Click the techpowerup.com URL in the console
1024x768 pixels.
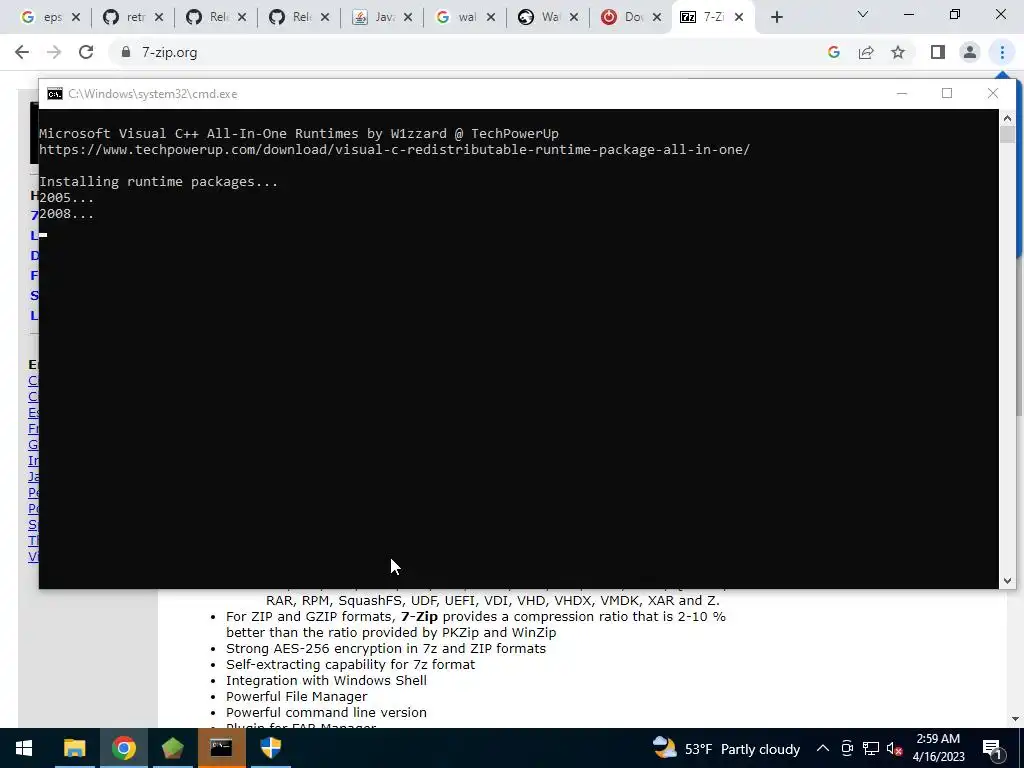click(x=394, y=150)
